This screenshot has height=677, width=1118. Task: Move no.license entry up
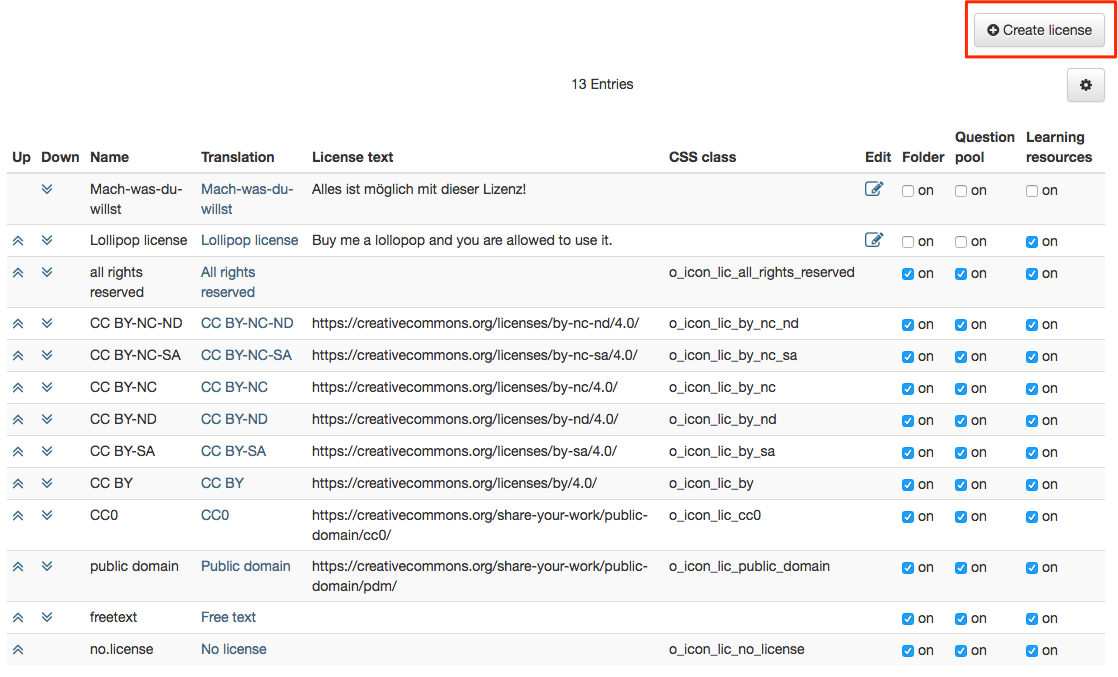pyautogui.click(x=18, y=649)
